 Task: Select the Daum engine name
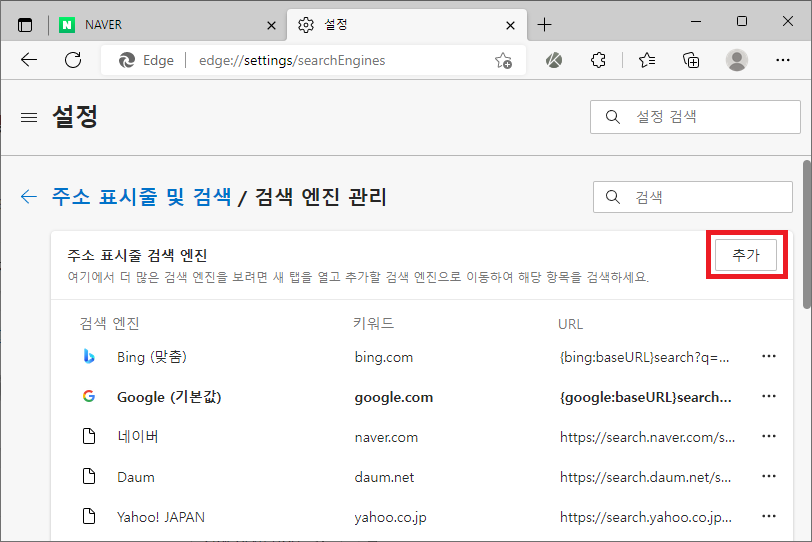(x=136, y=477)
